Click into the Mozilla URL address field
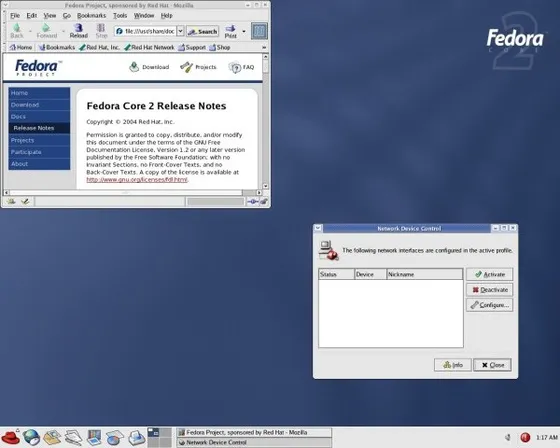This screenshot has height=448, width=560. pos(146,31)
